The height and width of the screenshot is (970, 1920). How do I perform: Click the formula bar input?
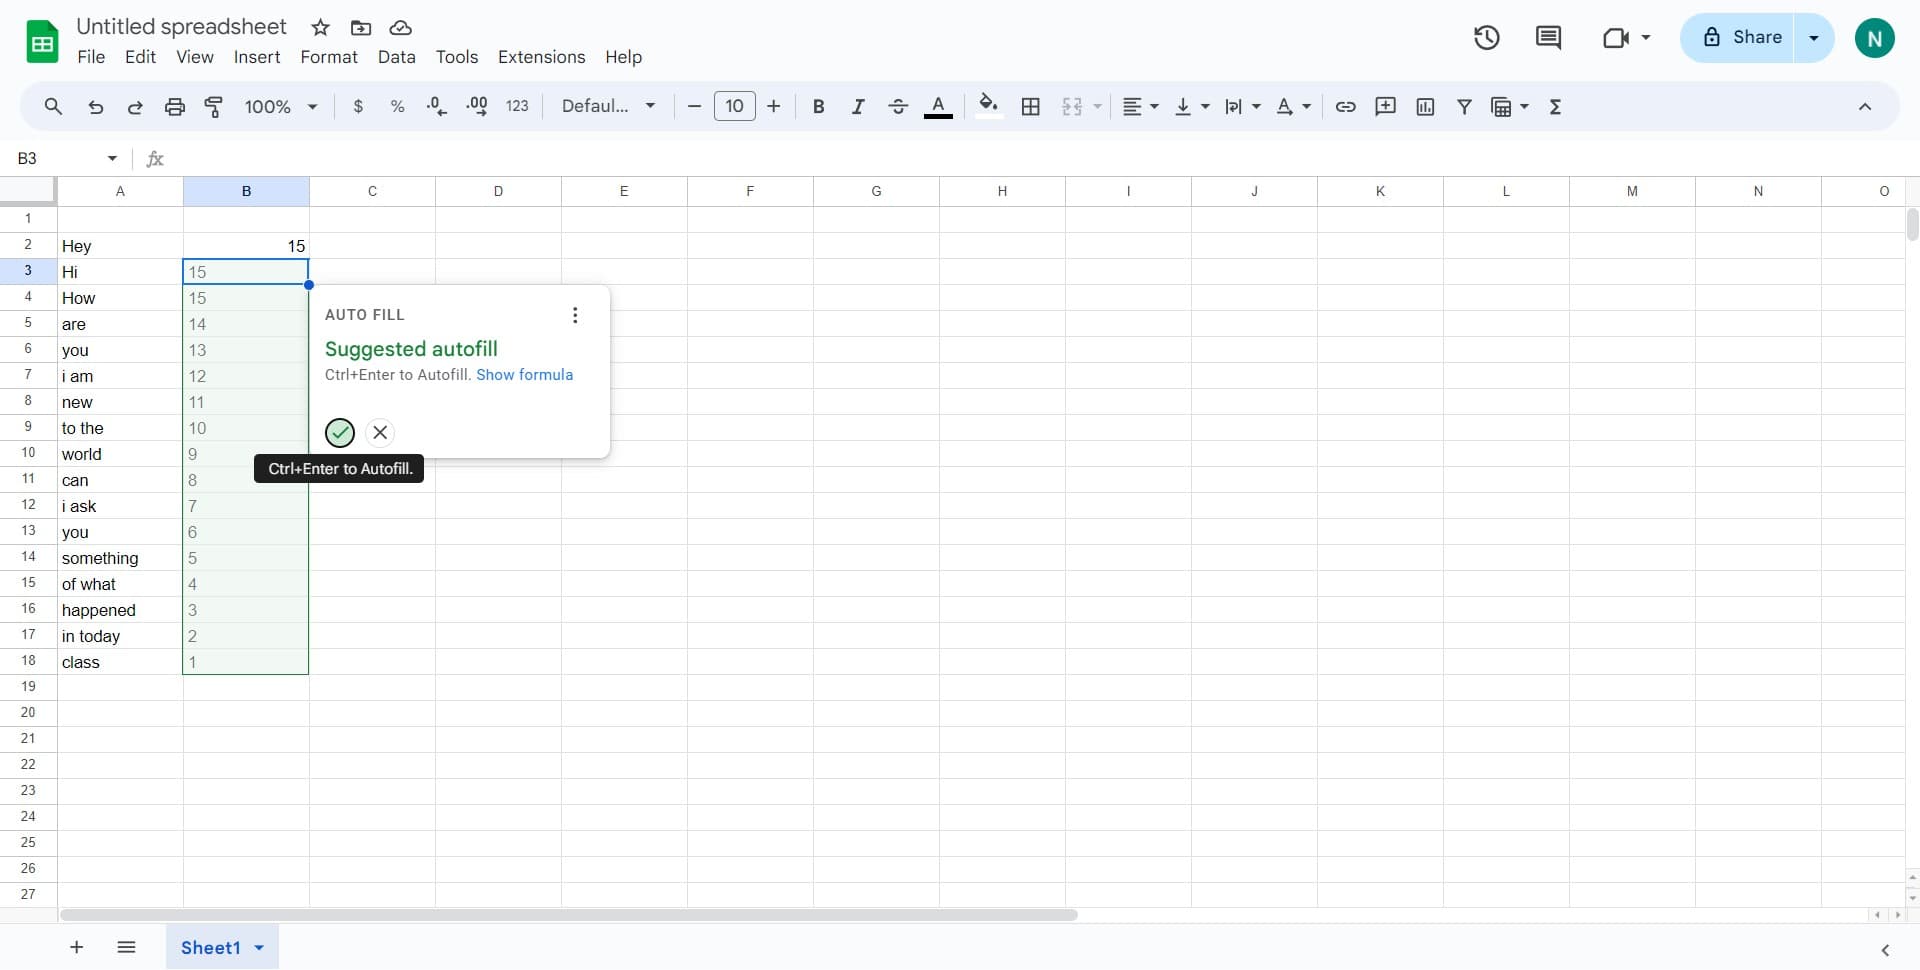(x=1000, y=159)
